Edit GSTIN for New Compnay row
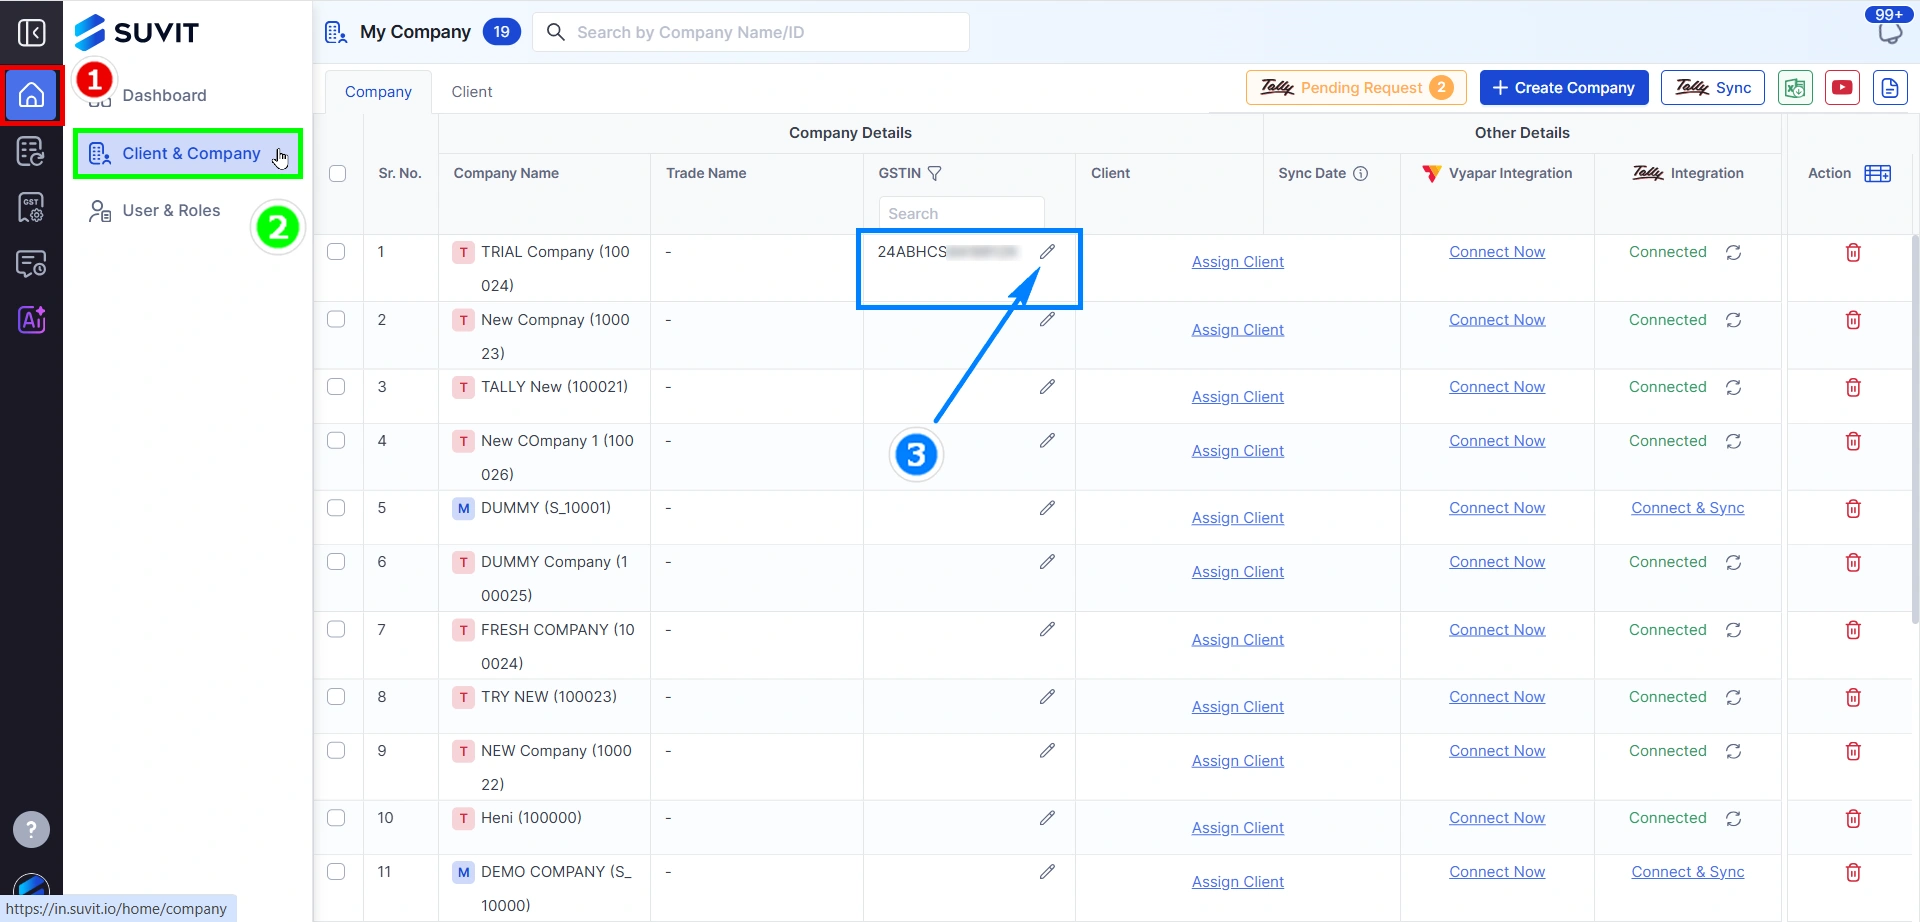This screenshot has width=1920, height=922. point(1047,320)
